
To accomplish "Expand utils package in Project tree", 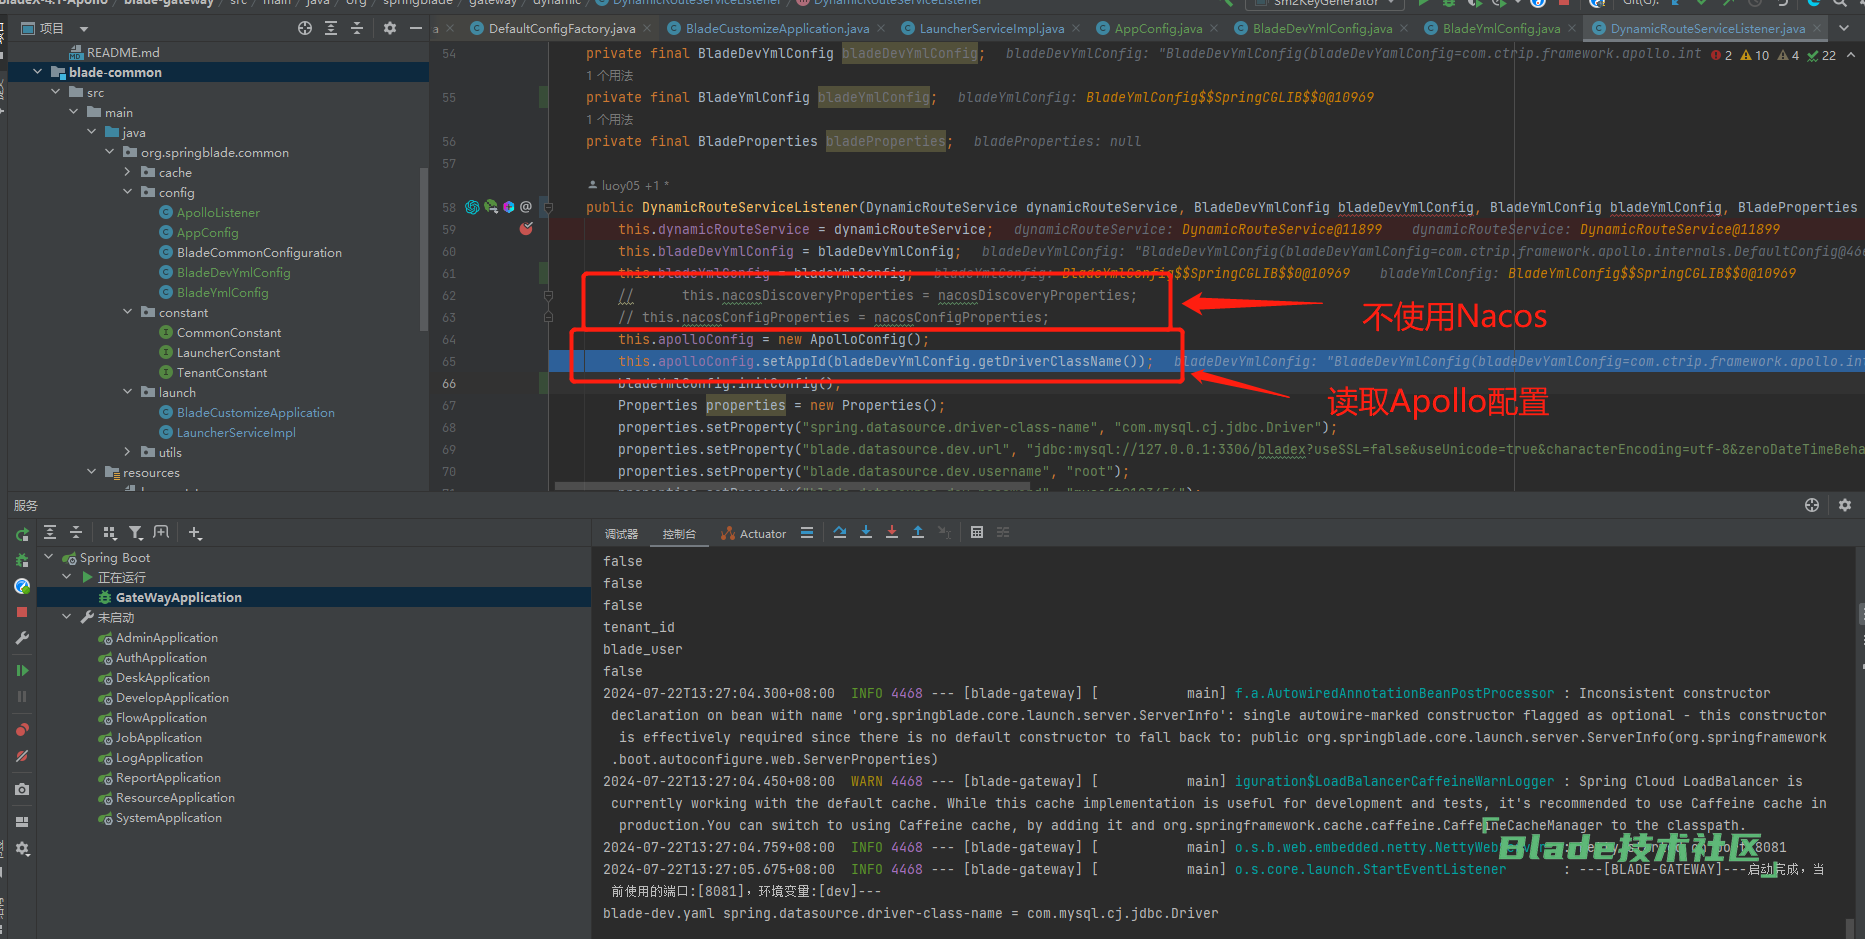I will point(128,452).
